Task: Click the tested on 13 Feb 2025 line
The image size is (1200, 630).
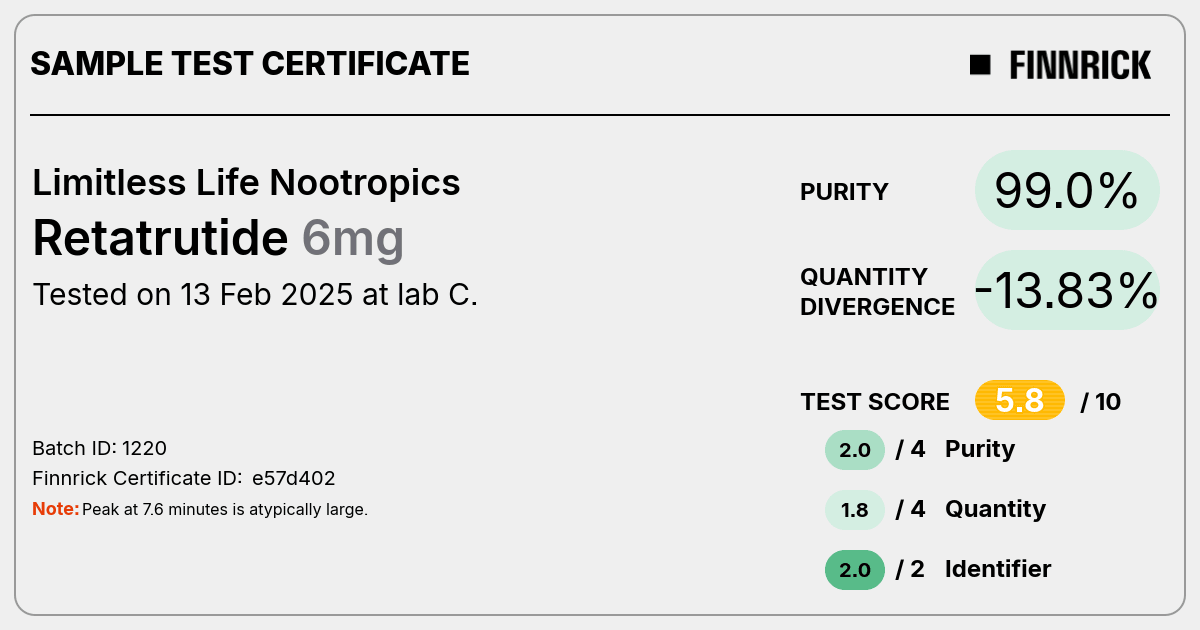Action: tap(255, 295)
